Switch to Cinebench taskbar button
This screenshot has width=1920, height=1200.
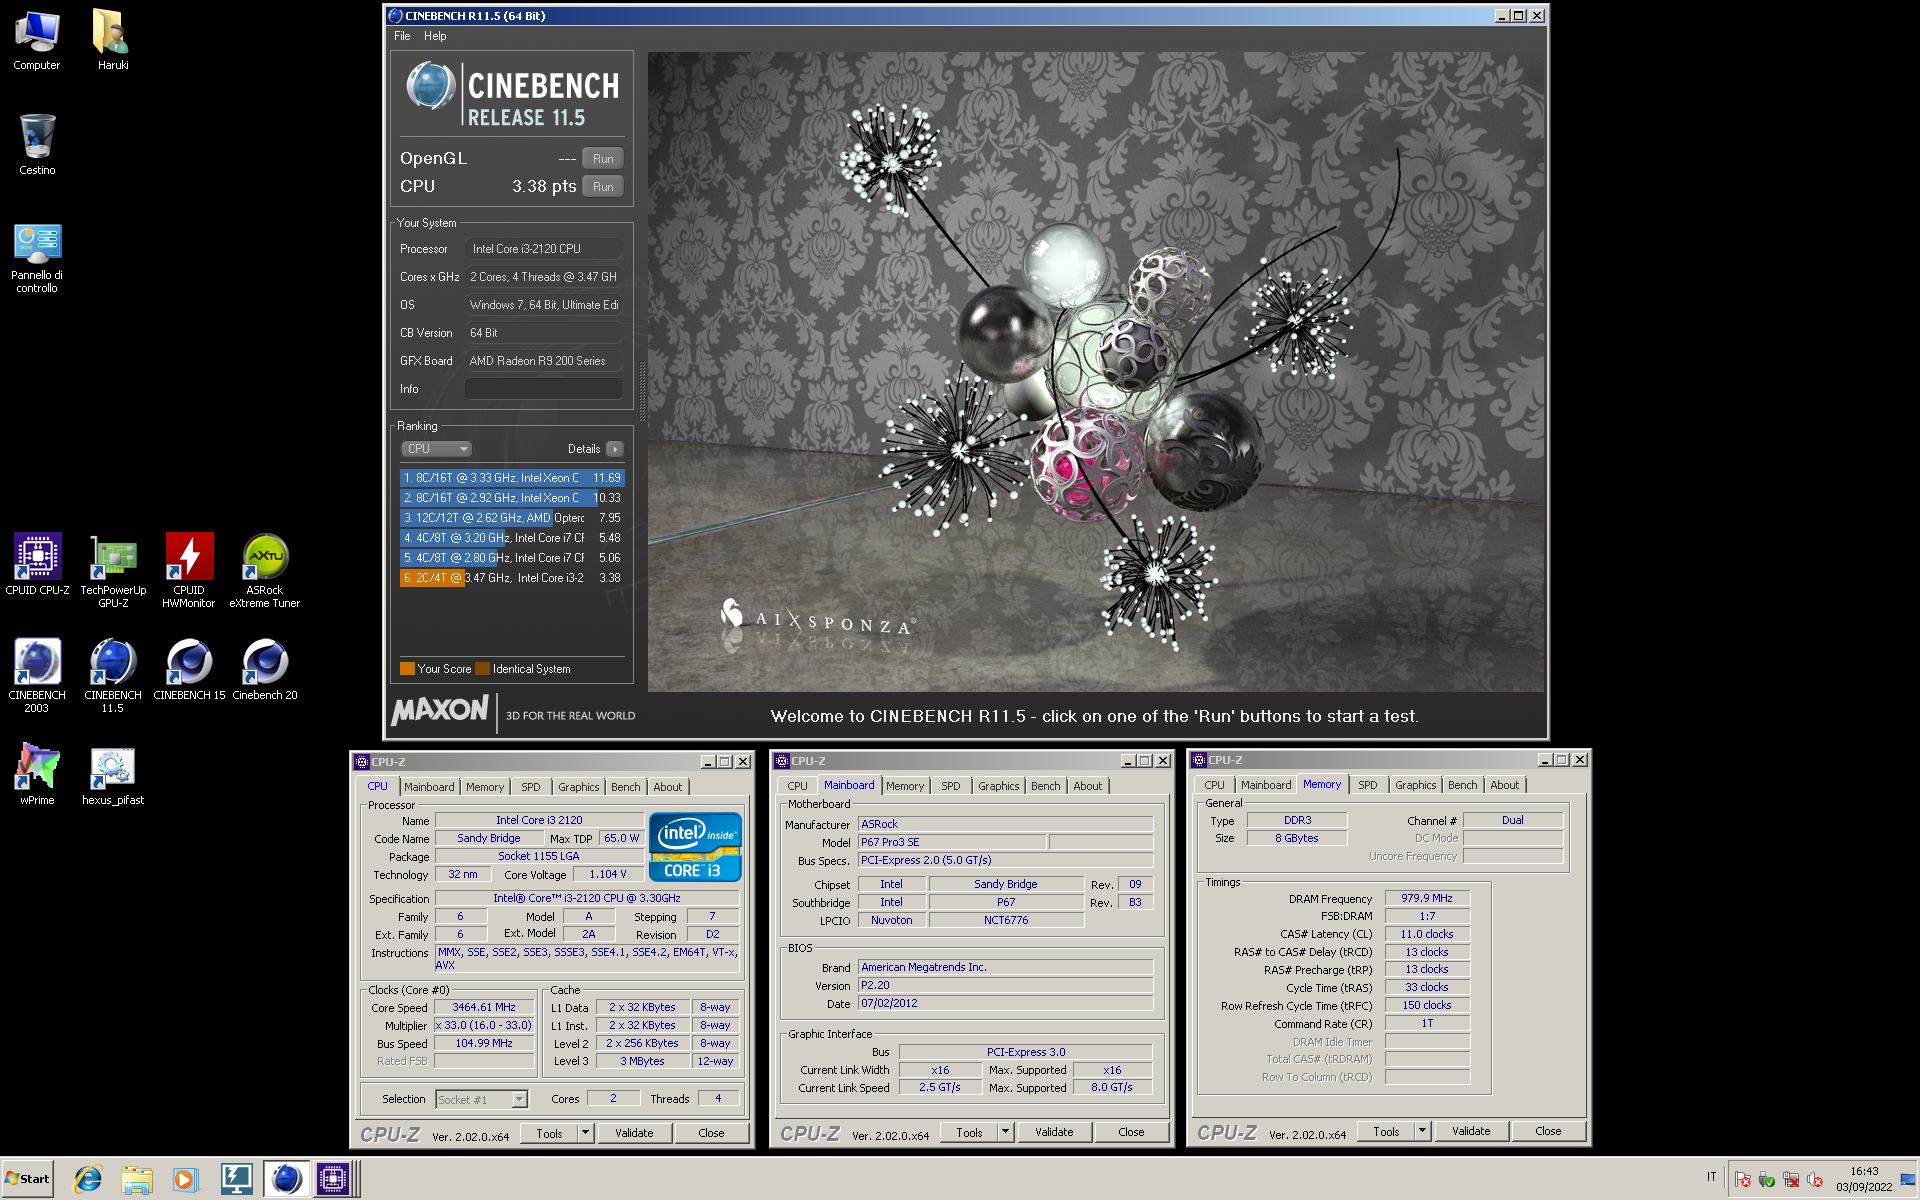pyautogui.click(x=286, y=1179)
